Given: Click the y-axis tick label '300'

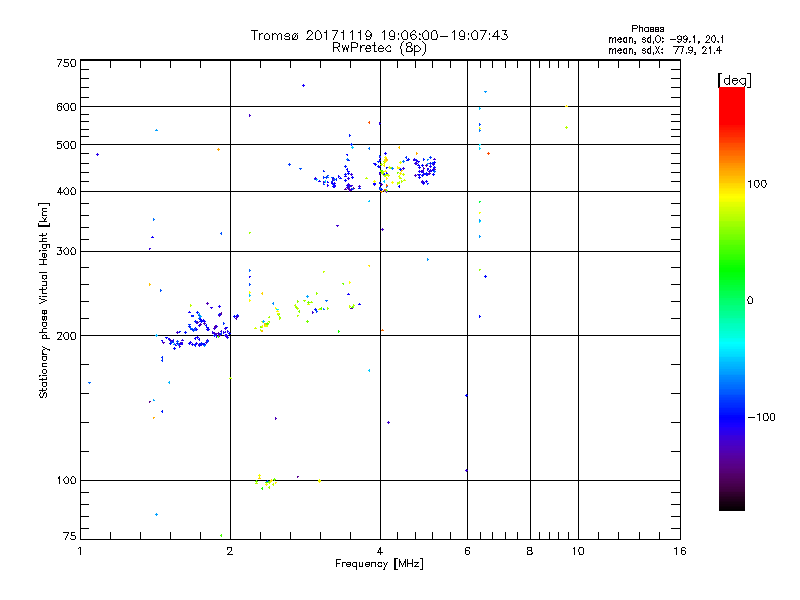Looking at the screenshot, I should click(66, 252).
